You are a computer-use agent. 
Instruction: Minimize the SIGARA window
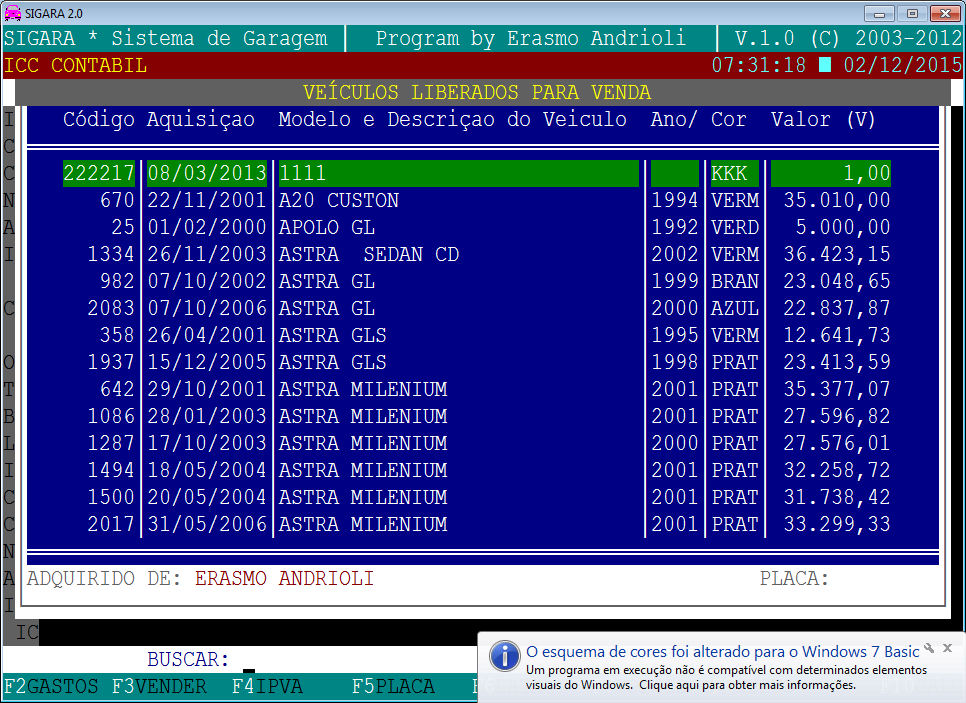pyautogui.click(x=882, y=12)
